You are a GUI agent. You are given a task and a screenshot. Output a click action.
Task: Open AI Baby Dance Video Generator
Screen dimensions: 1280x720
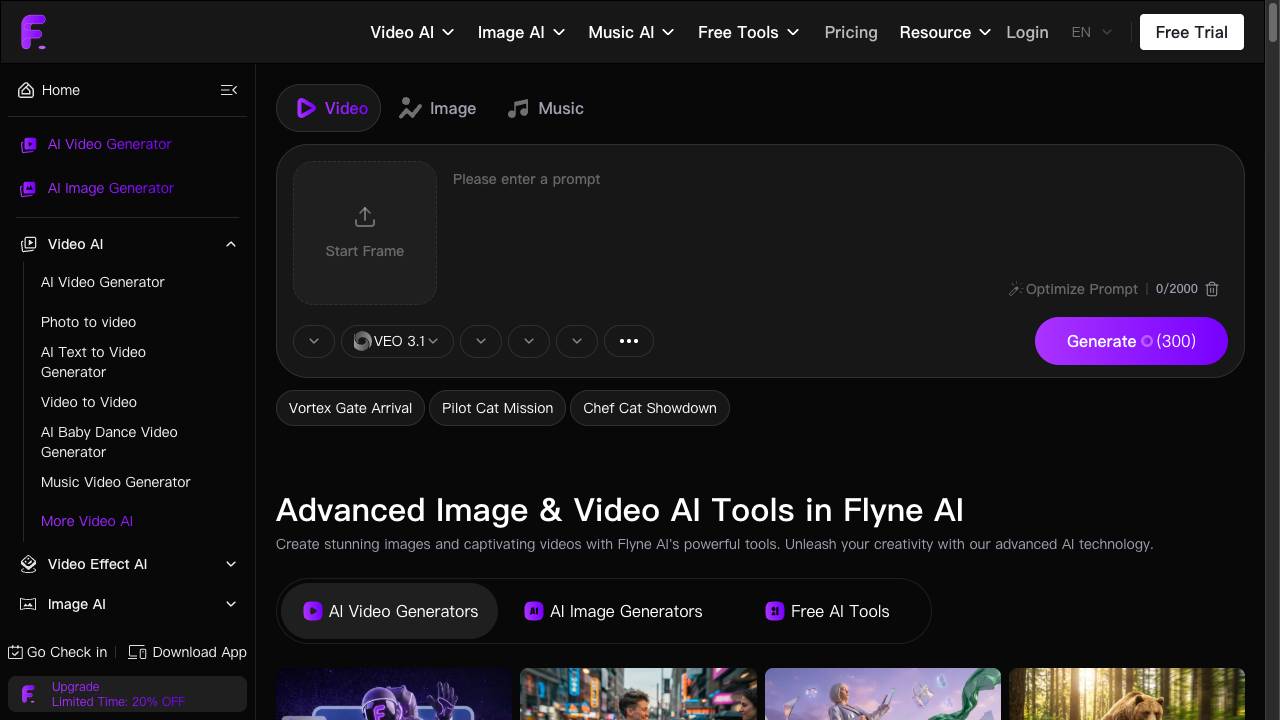(109, 442)
